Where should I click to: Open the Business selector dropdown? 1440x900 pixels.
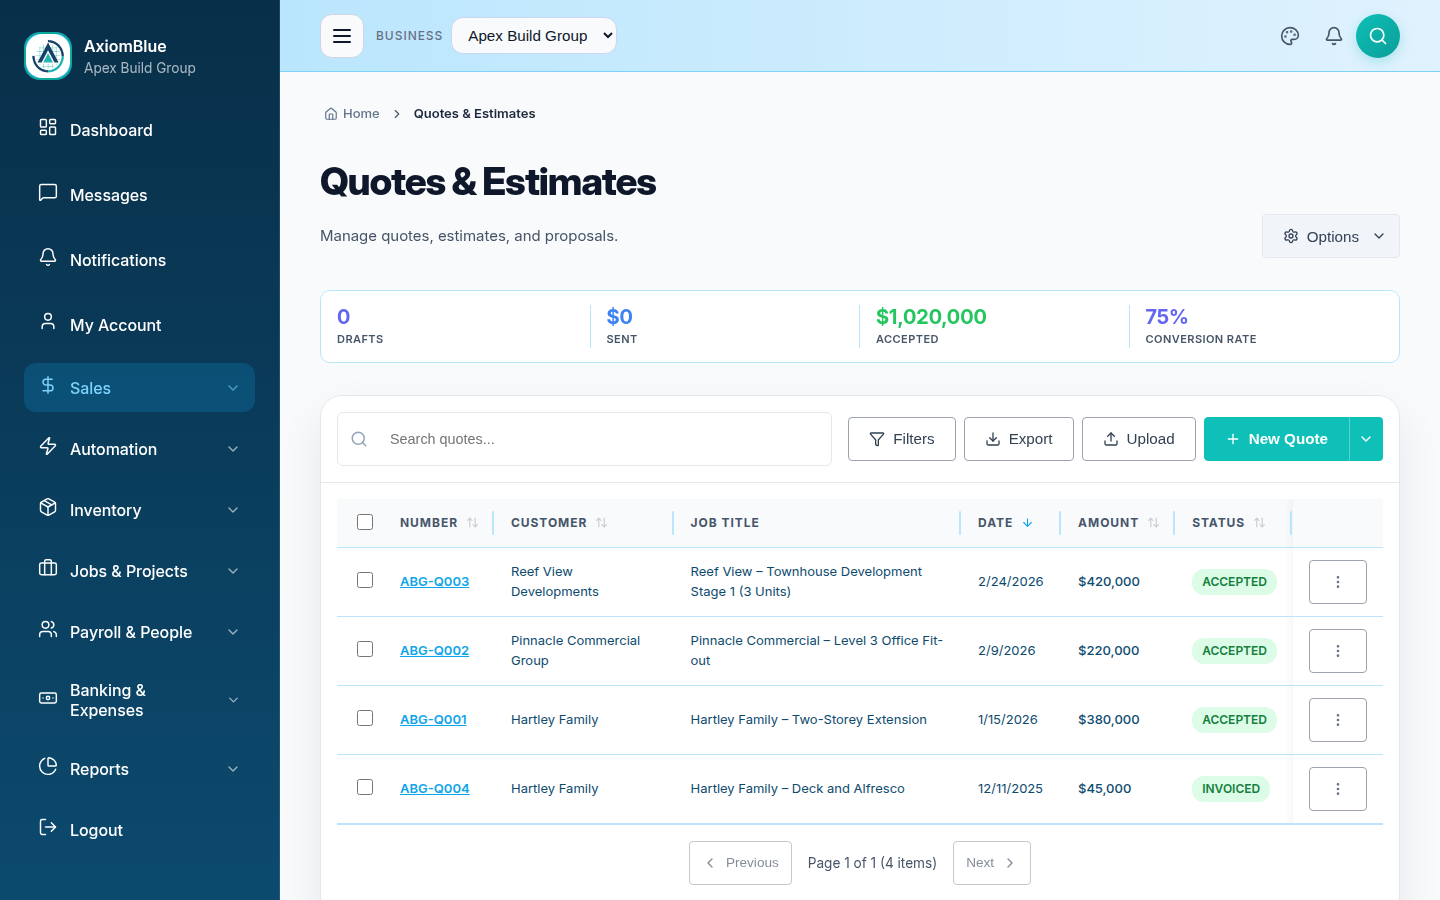[x=534, y=36]
